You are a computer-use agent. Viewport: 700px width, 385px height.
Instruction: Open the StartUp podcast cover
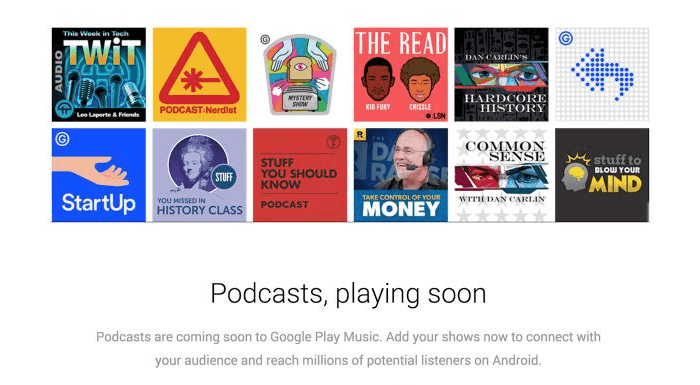click(99, 175)
